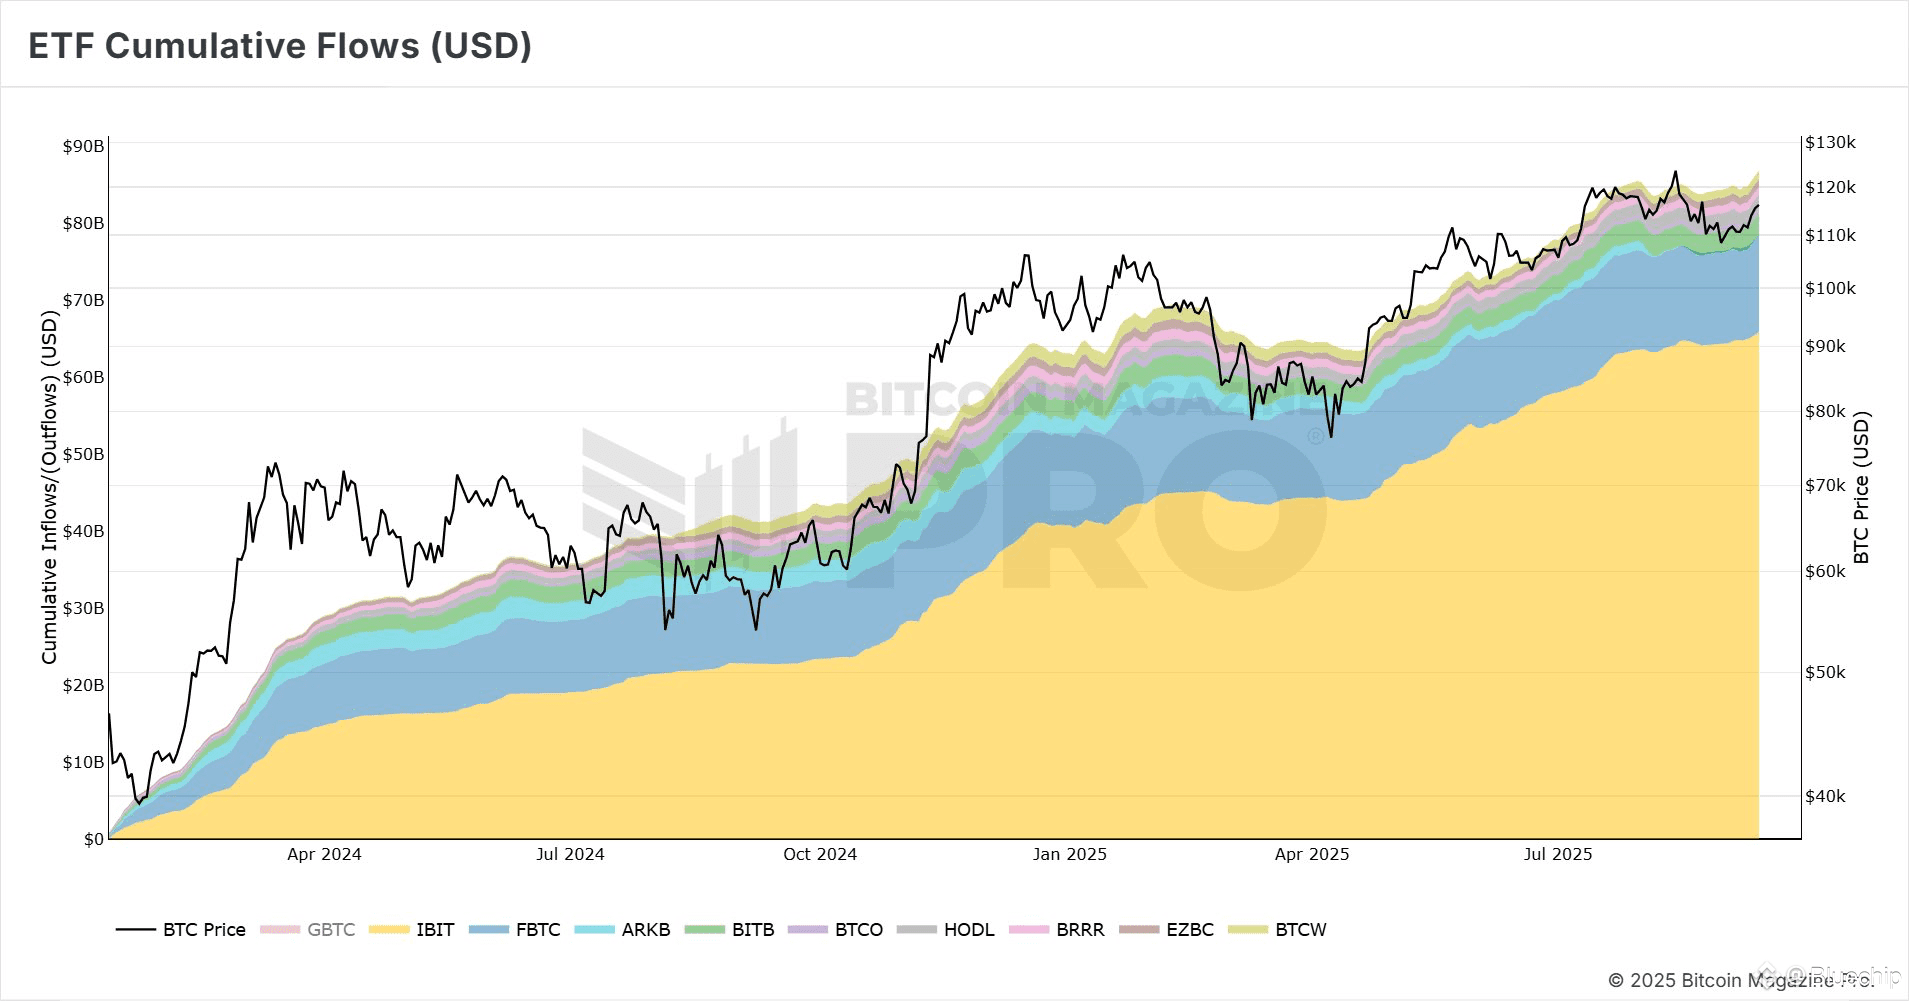
Task: Toggle the ARKB legend item
Action: [x=623, y=929]
